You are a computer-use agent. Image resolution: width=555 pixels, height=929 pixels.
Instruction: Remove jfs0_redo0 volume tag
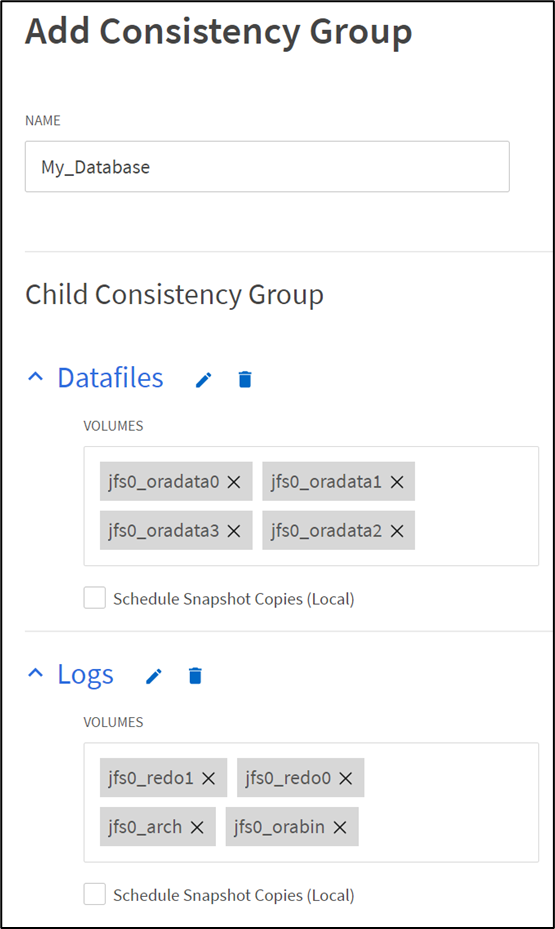345,779
